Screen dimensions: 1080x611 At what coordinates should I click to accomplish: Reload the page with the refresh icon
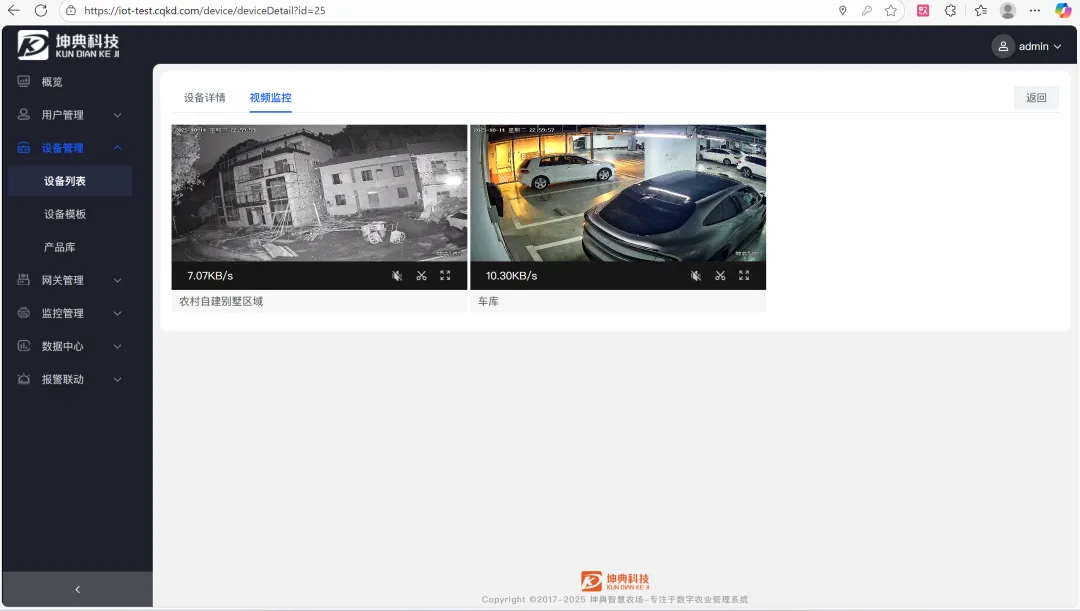point(41,10)
